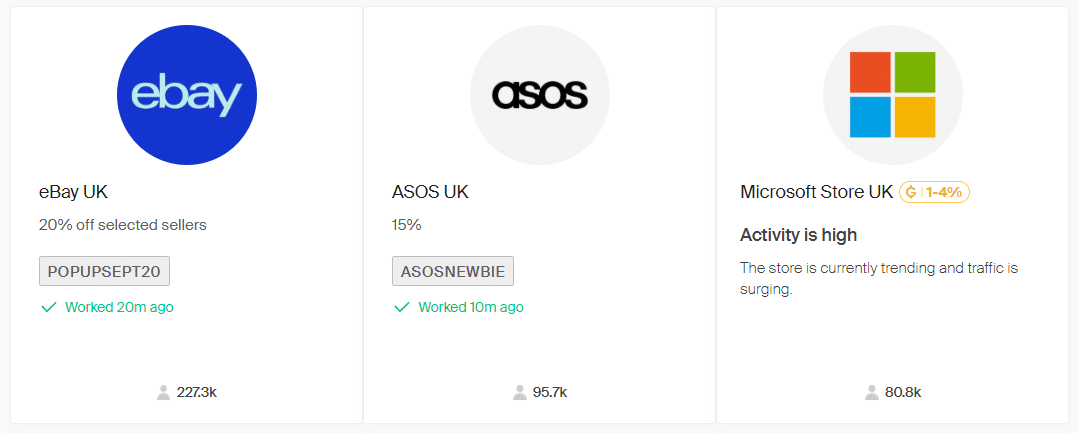Click the Activity is high heading

pos(798,235)
